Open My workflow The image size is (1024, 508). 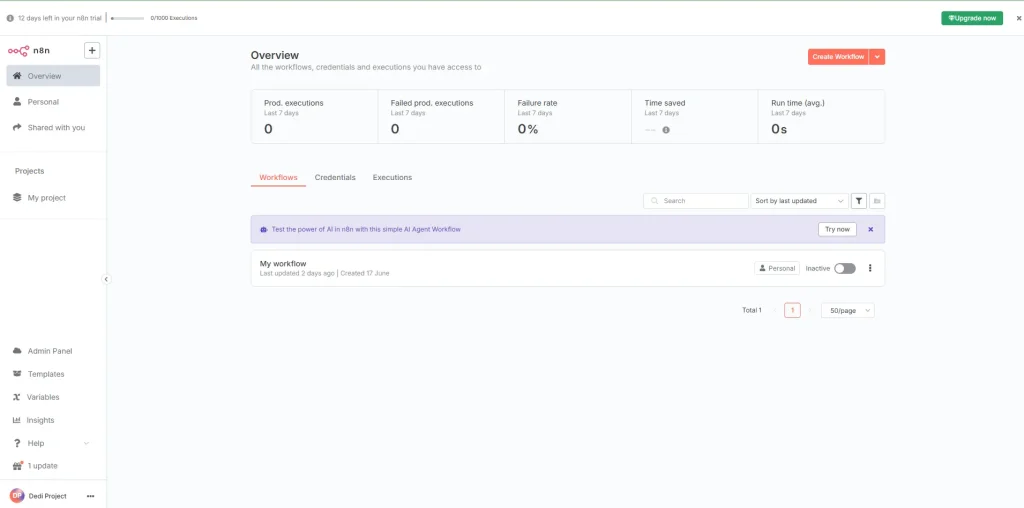point(568,268)
